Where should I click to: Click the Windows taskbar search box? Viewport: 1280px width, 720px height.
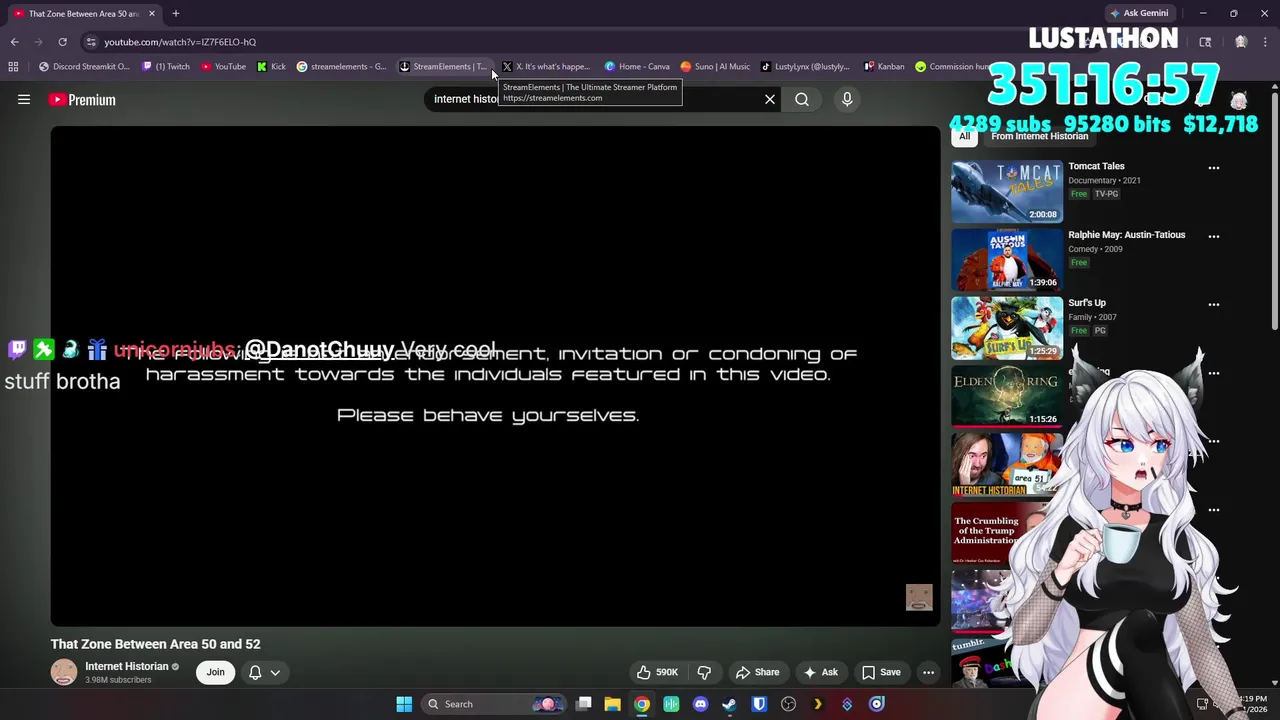[x=492, y=704]
